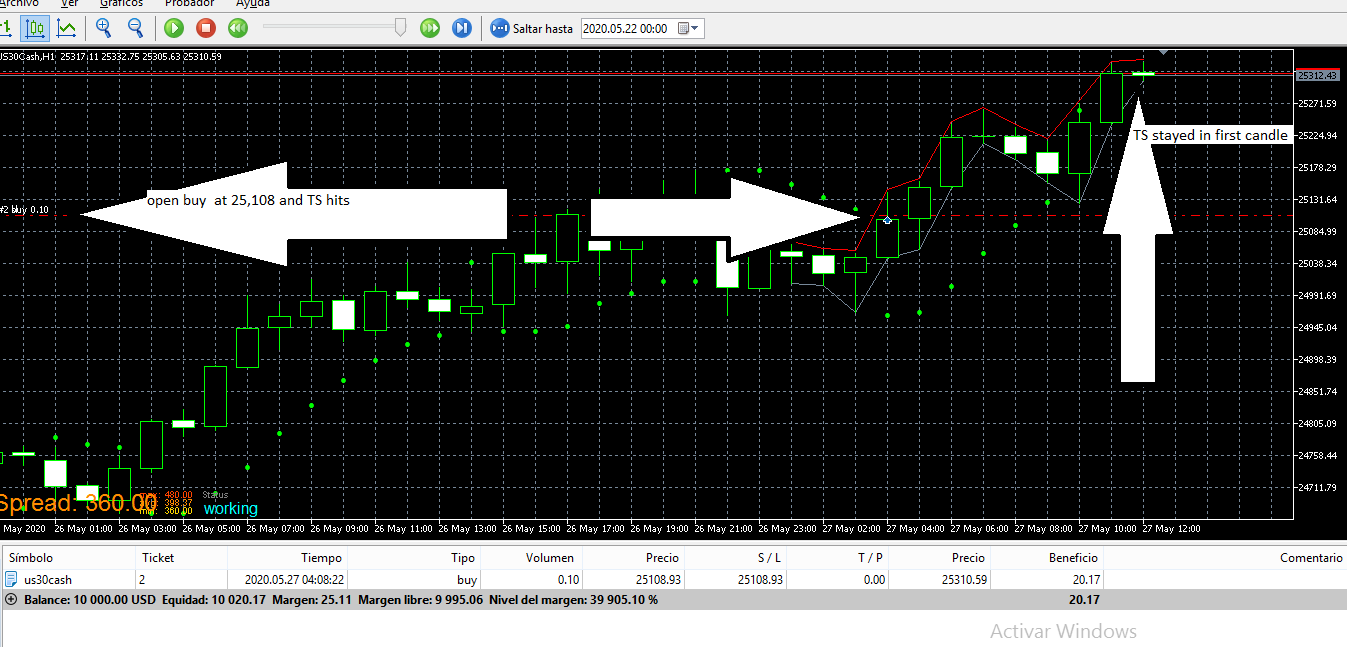This screenshot has width=1347, height=647.
Task: Click the blue trade entry marker on the chart
Action: point(887,220)
